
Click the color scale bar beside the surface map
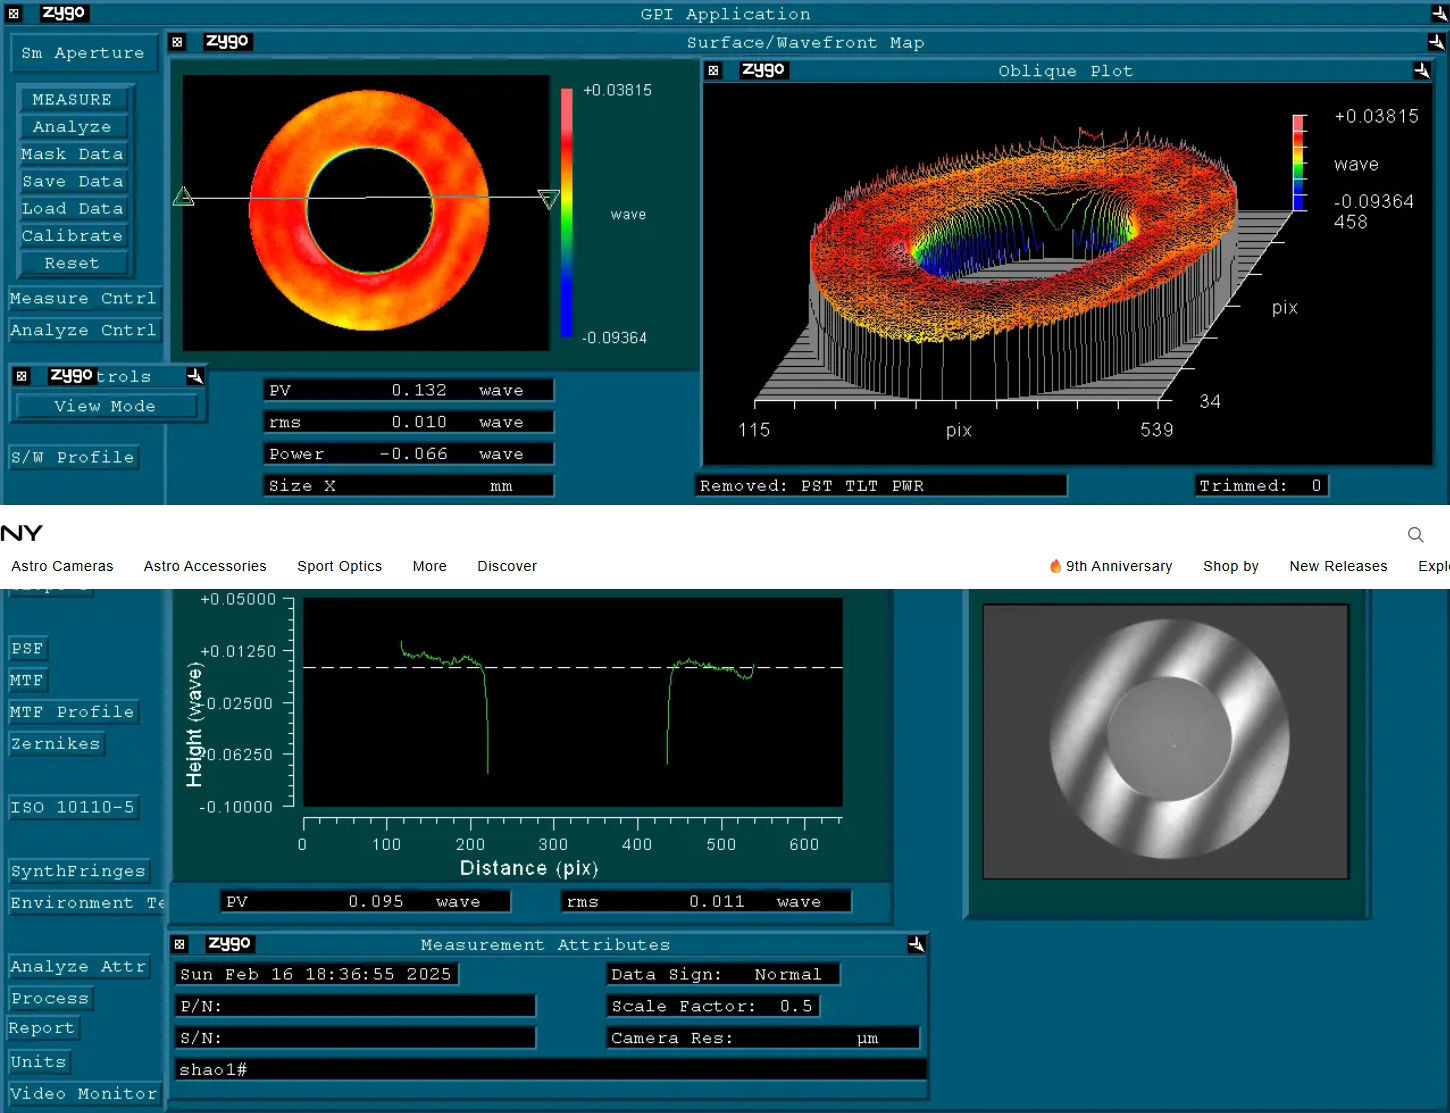566,212
